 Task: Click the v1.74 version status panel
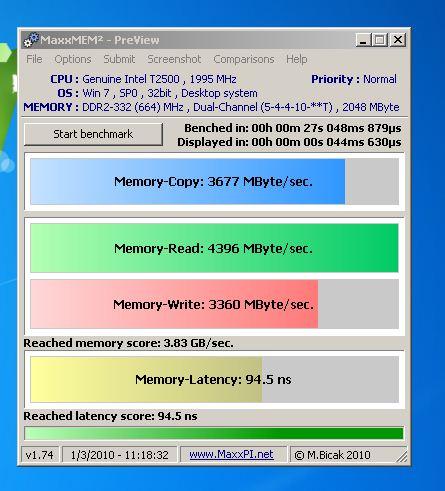click(x=40, y=455)
